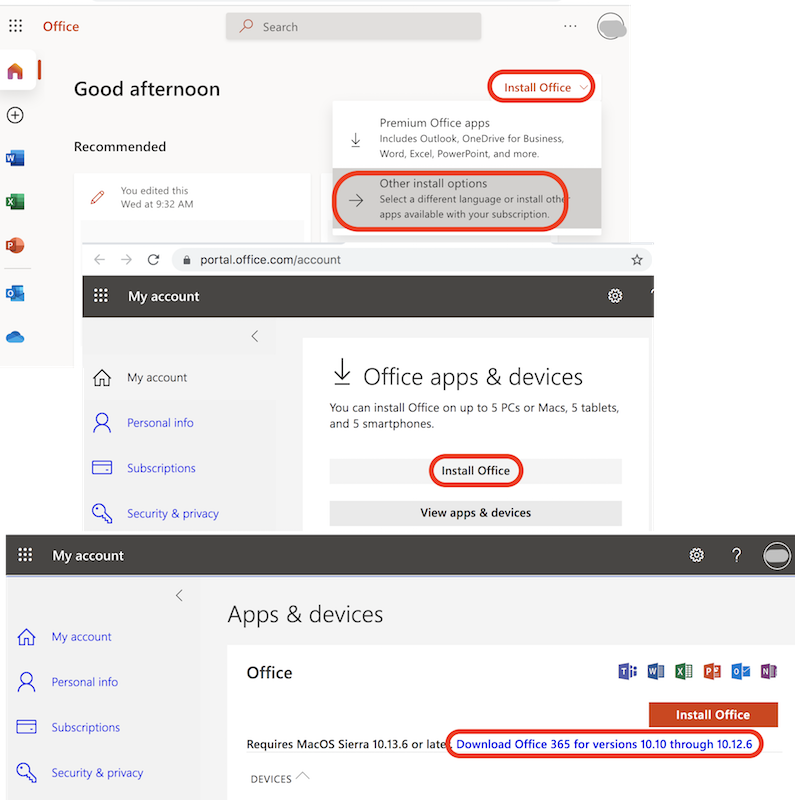Viewport: 795px width, 800px height.
Task: Collapse the DEVICES section chevron
Action: [x=303, y=777]
